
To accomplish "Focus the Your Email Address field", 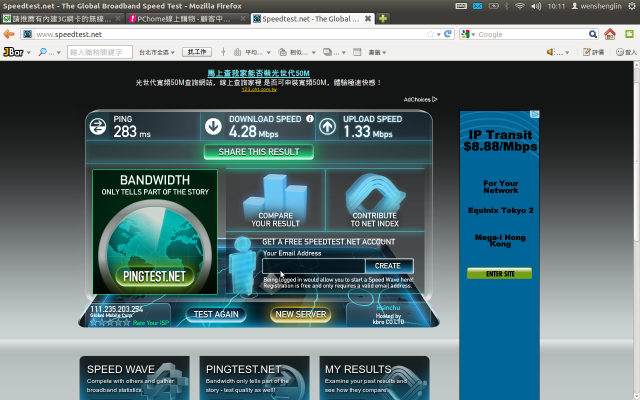I will (313, 266).
